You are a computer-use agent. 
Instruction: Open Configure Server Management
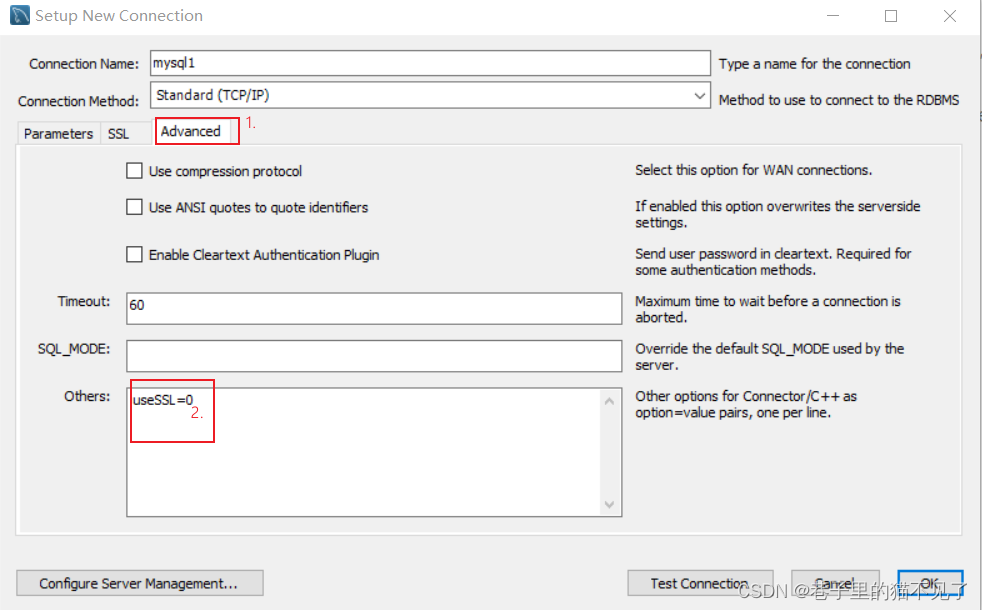tap(139, 583)
